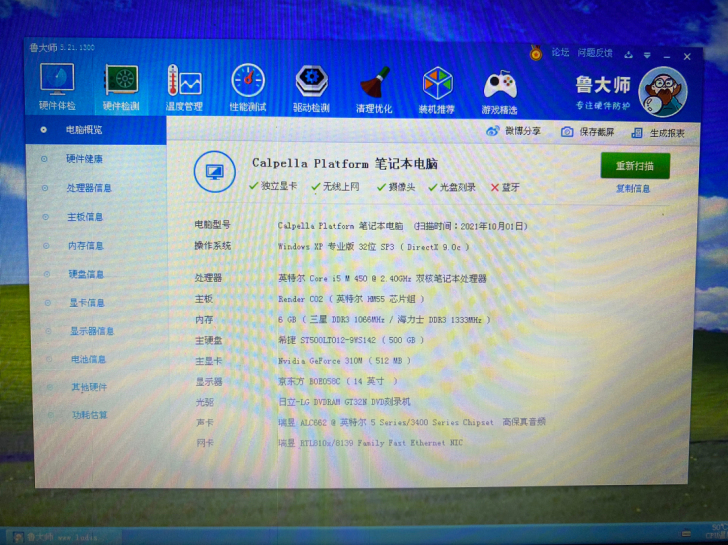This screenshot has height=545, width=728.
Task: Click the 京东方 BOE058C display value
Action: point(338,381)
